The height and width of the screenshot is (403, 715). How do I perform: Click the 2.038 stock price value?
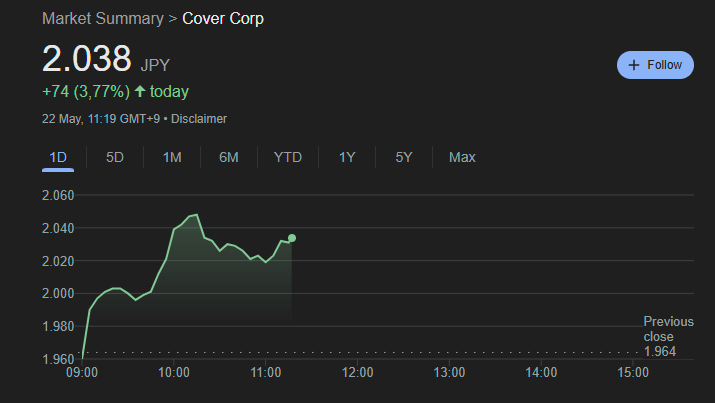[x=87, y=58]
